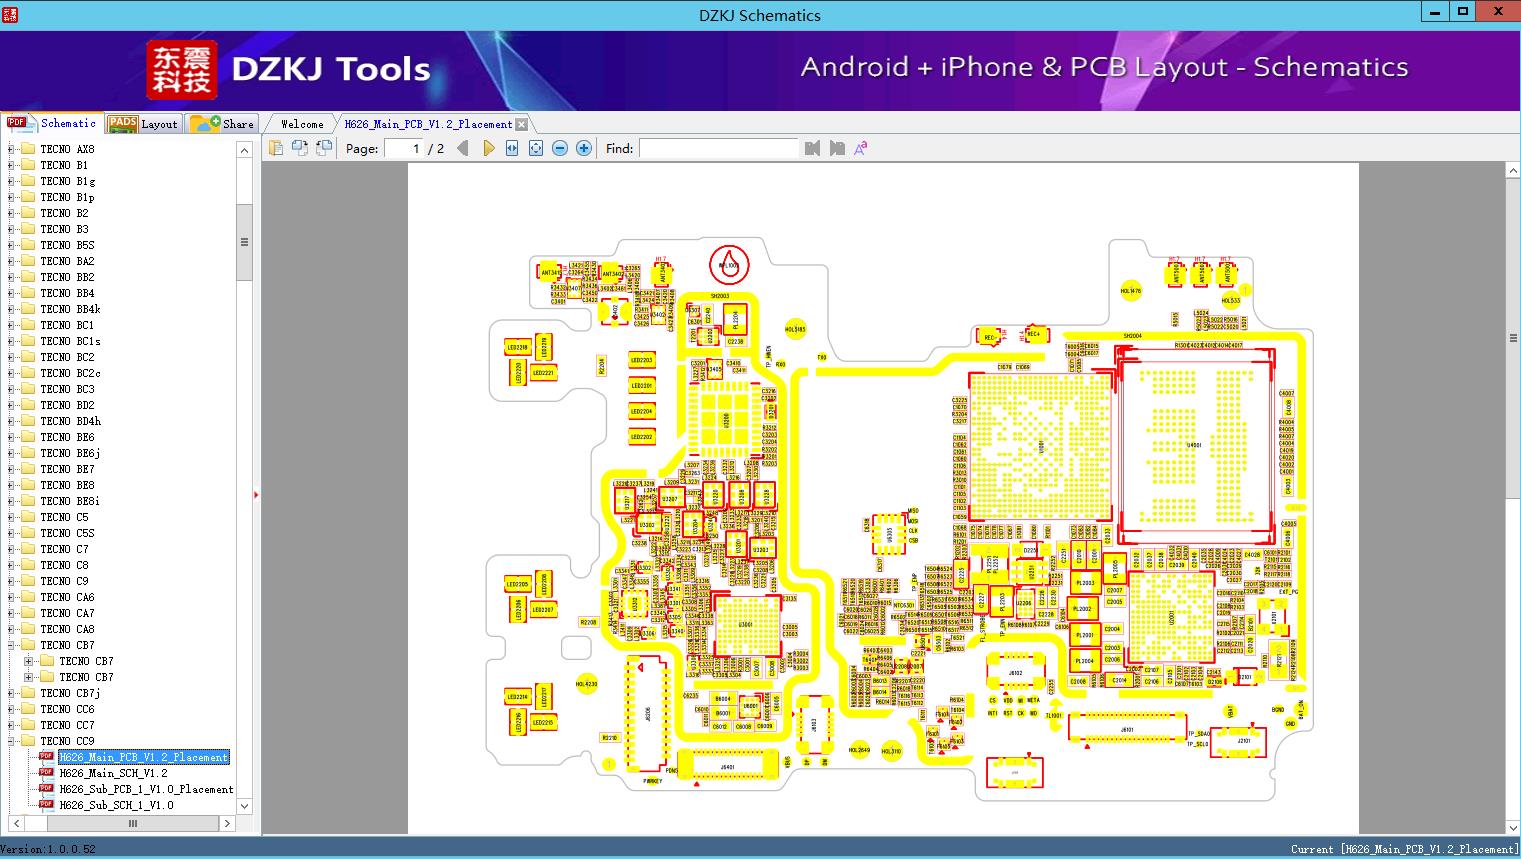Select the H626_Main_PCB_V1.2_Placement document tab
The height and width of the screenshot is (859, 1521).
(x=428, y=124)
